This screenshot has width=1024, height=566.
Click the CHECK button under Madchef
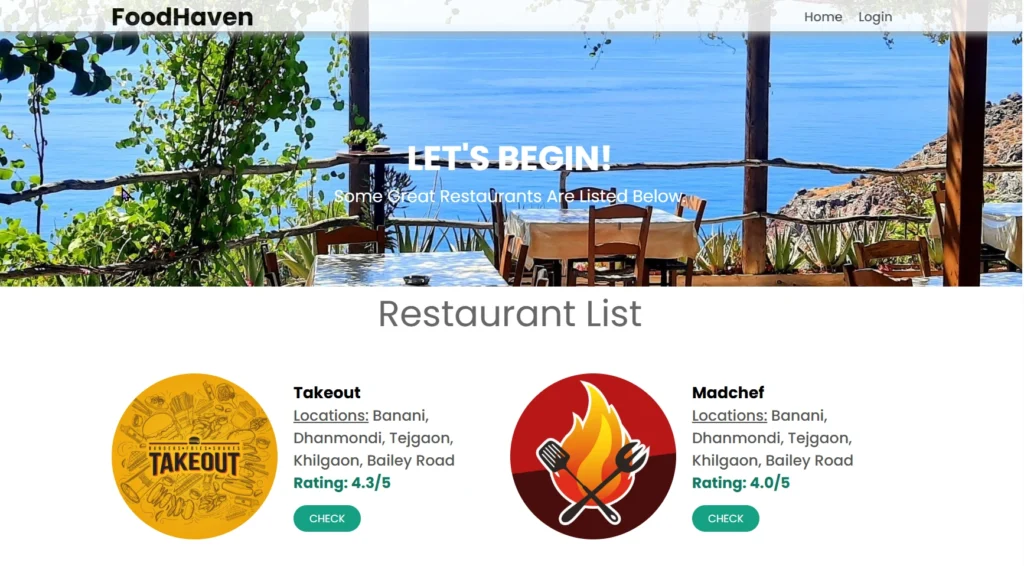click(x=725, y=518)
